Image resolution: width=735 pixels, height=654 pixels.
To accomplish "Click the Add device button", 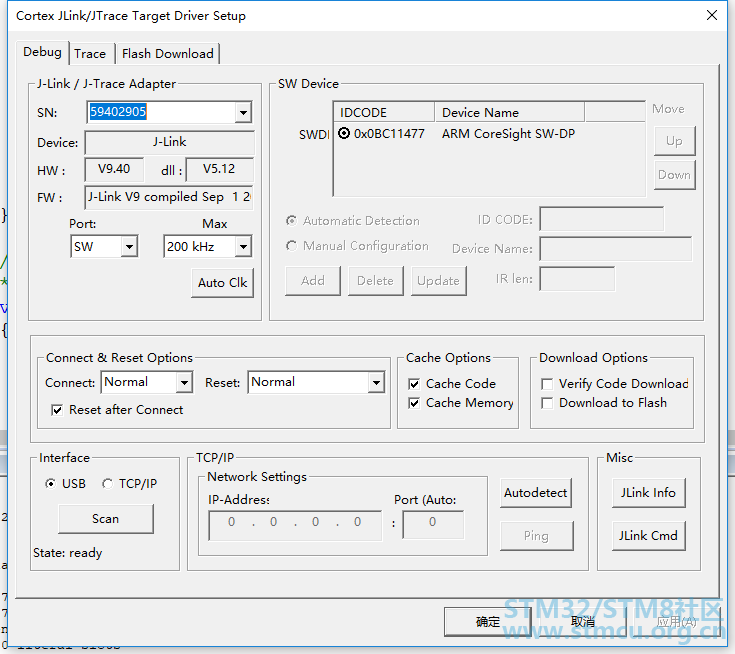I will 313,281.
